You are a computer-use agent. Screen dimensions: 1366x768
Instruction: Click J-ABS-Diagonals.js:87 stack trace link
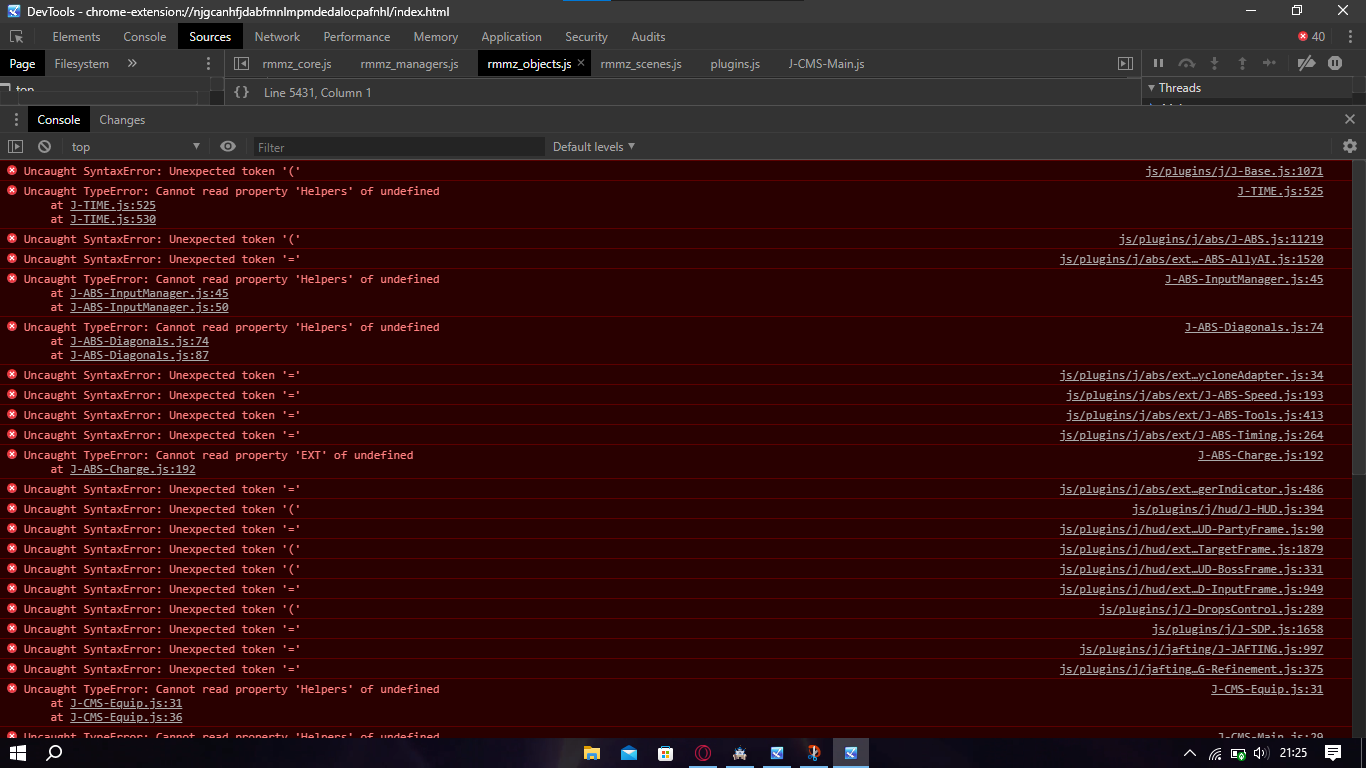coord(139,355)
